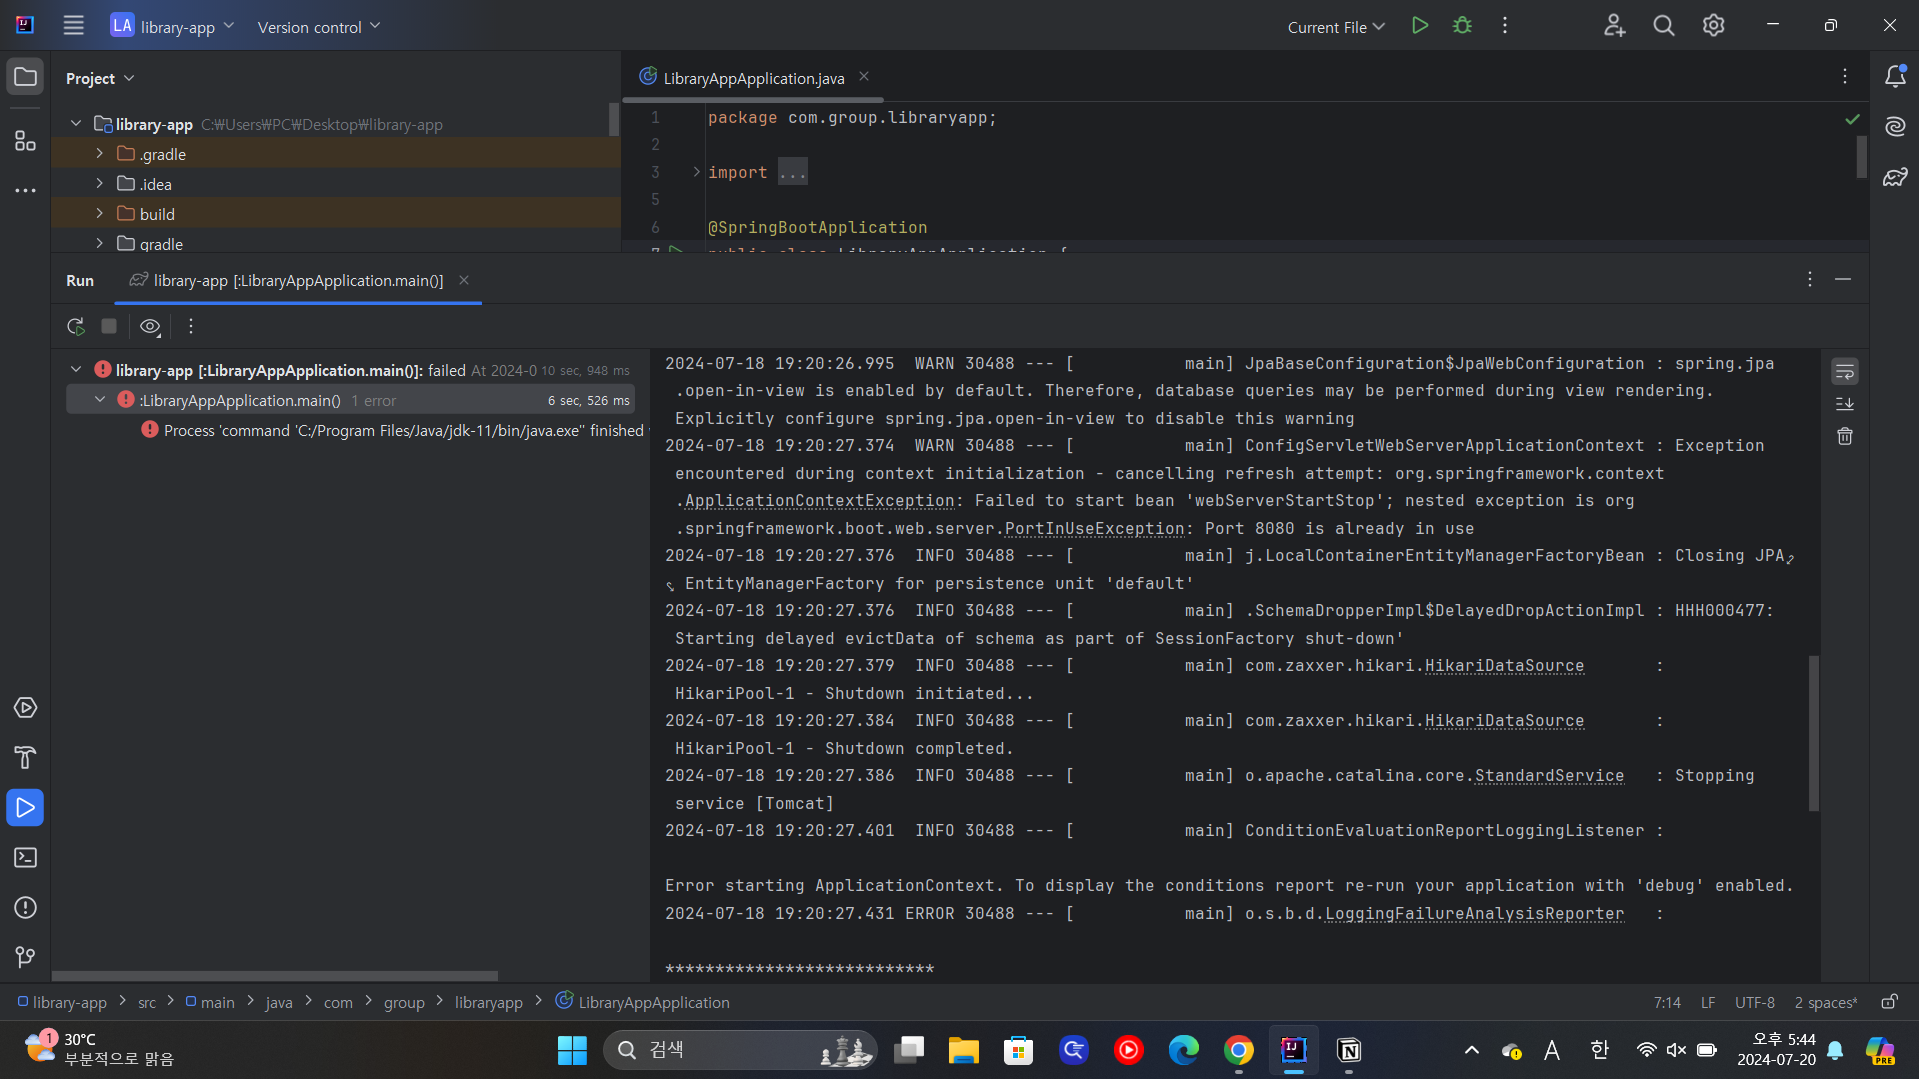Open Run panel options ellipsis
This screenshot has height=1079, width=1919.
point(1810,280)
